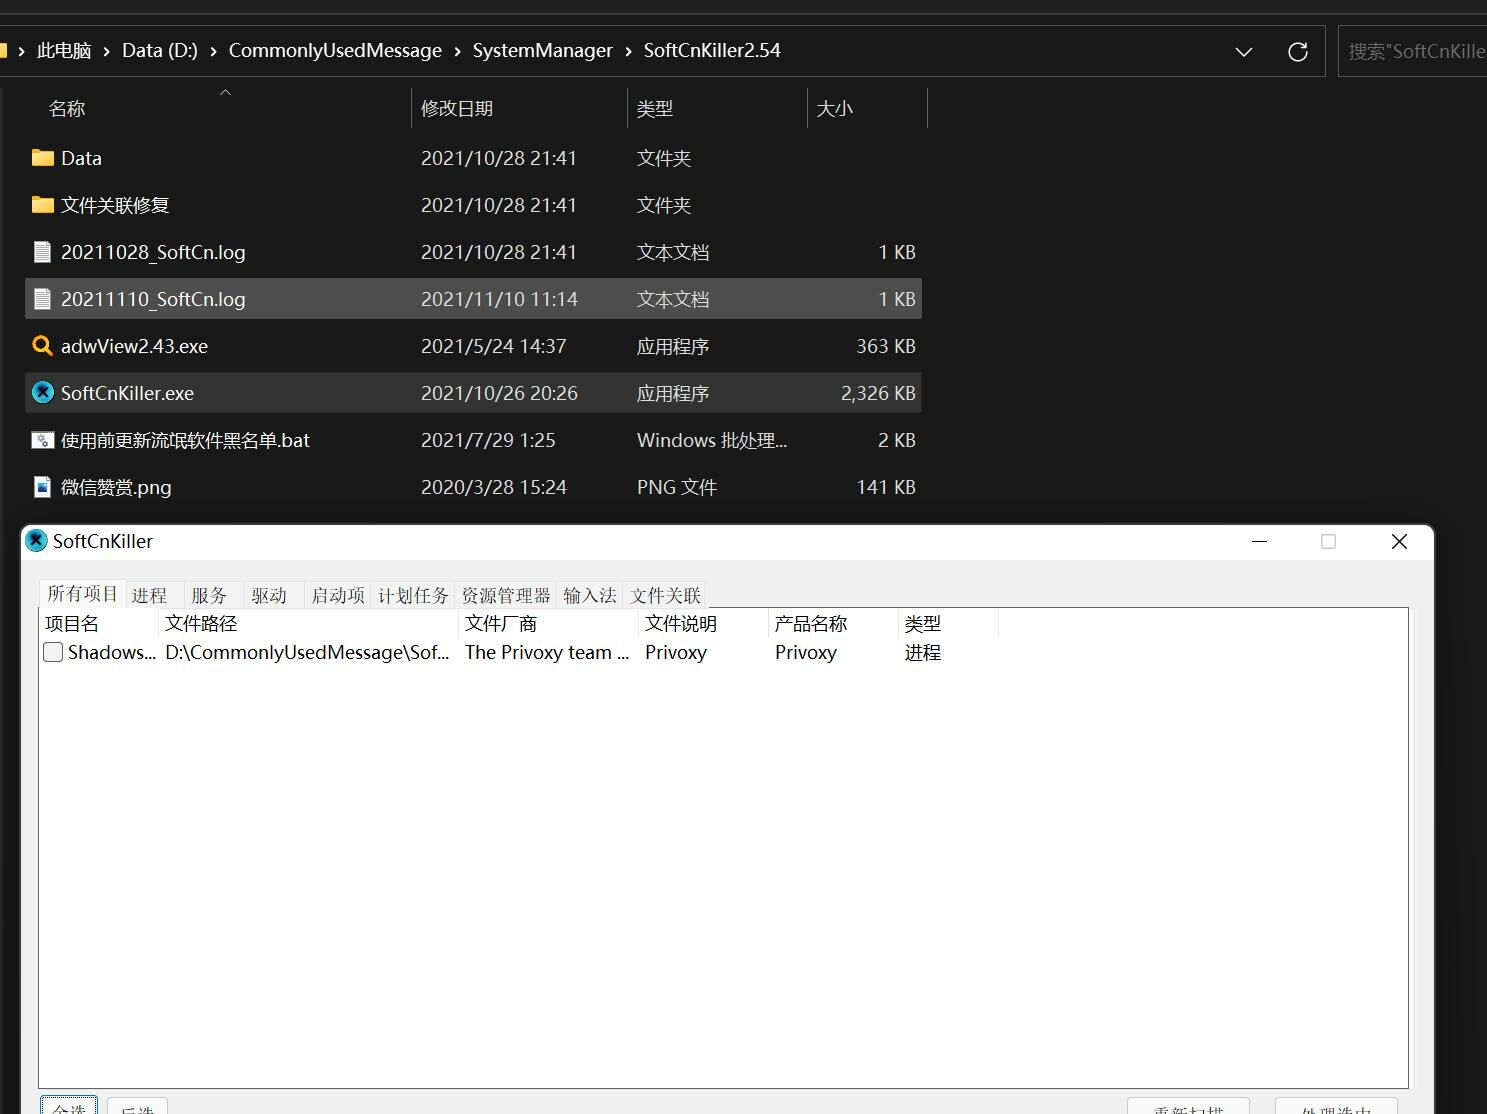The width and height of the screenshot is (1487, 1114).
Task: Click the 文件关联修复 folder icon
Action: point(42,205)
